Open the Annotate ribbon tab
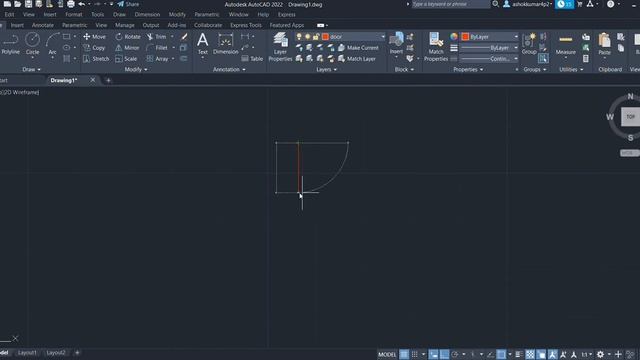The height and width of the screenshot is (360, 640). point(43,25)
